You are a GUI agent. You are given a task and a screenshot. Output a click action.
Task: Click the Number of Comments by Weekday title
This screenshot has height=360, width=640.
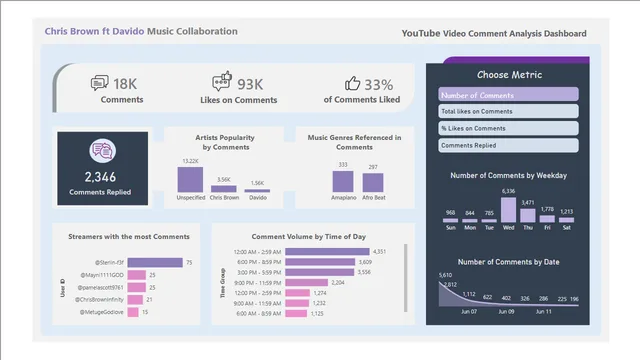pos(509,176)
